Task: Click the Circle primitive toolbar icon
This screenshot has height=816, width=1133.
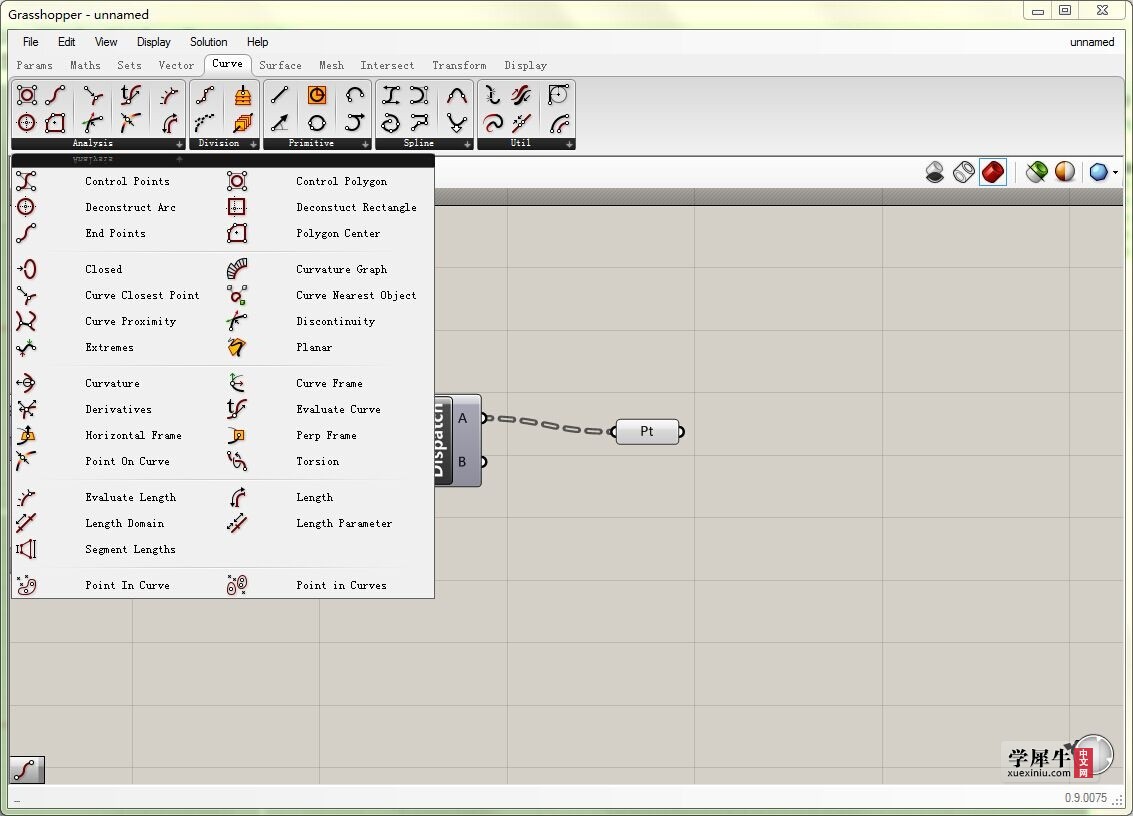Action: 316,123
